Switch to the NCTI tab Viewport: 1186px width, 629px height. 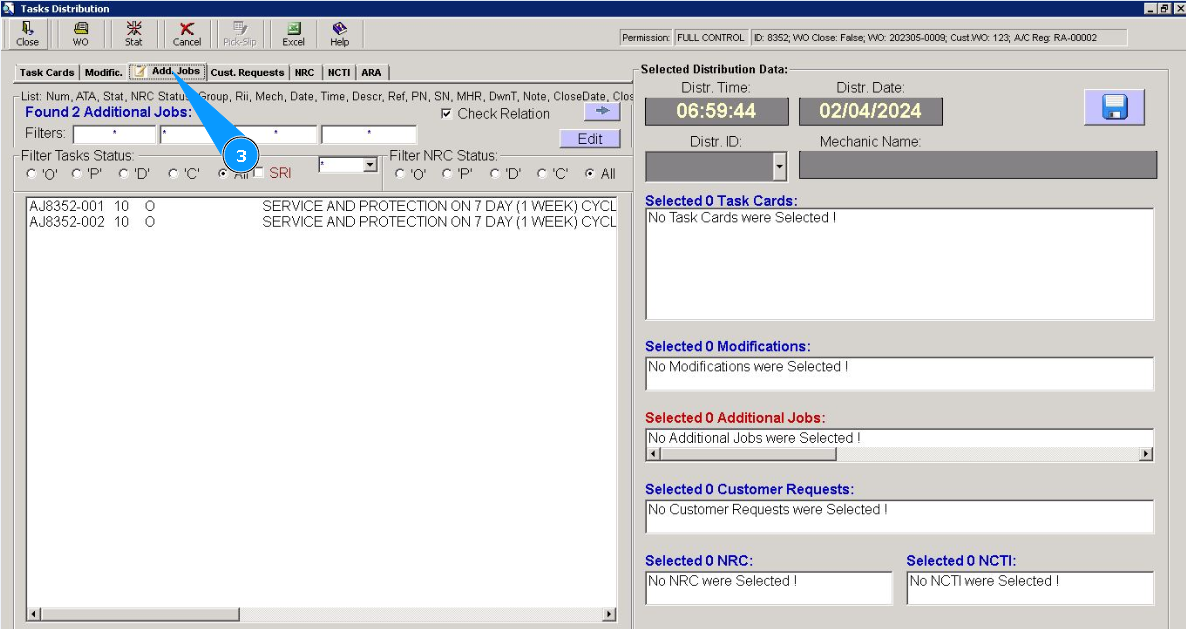tap(339, 73)
